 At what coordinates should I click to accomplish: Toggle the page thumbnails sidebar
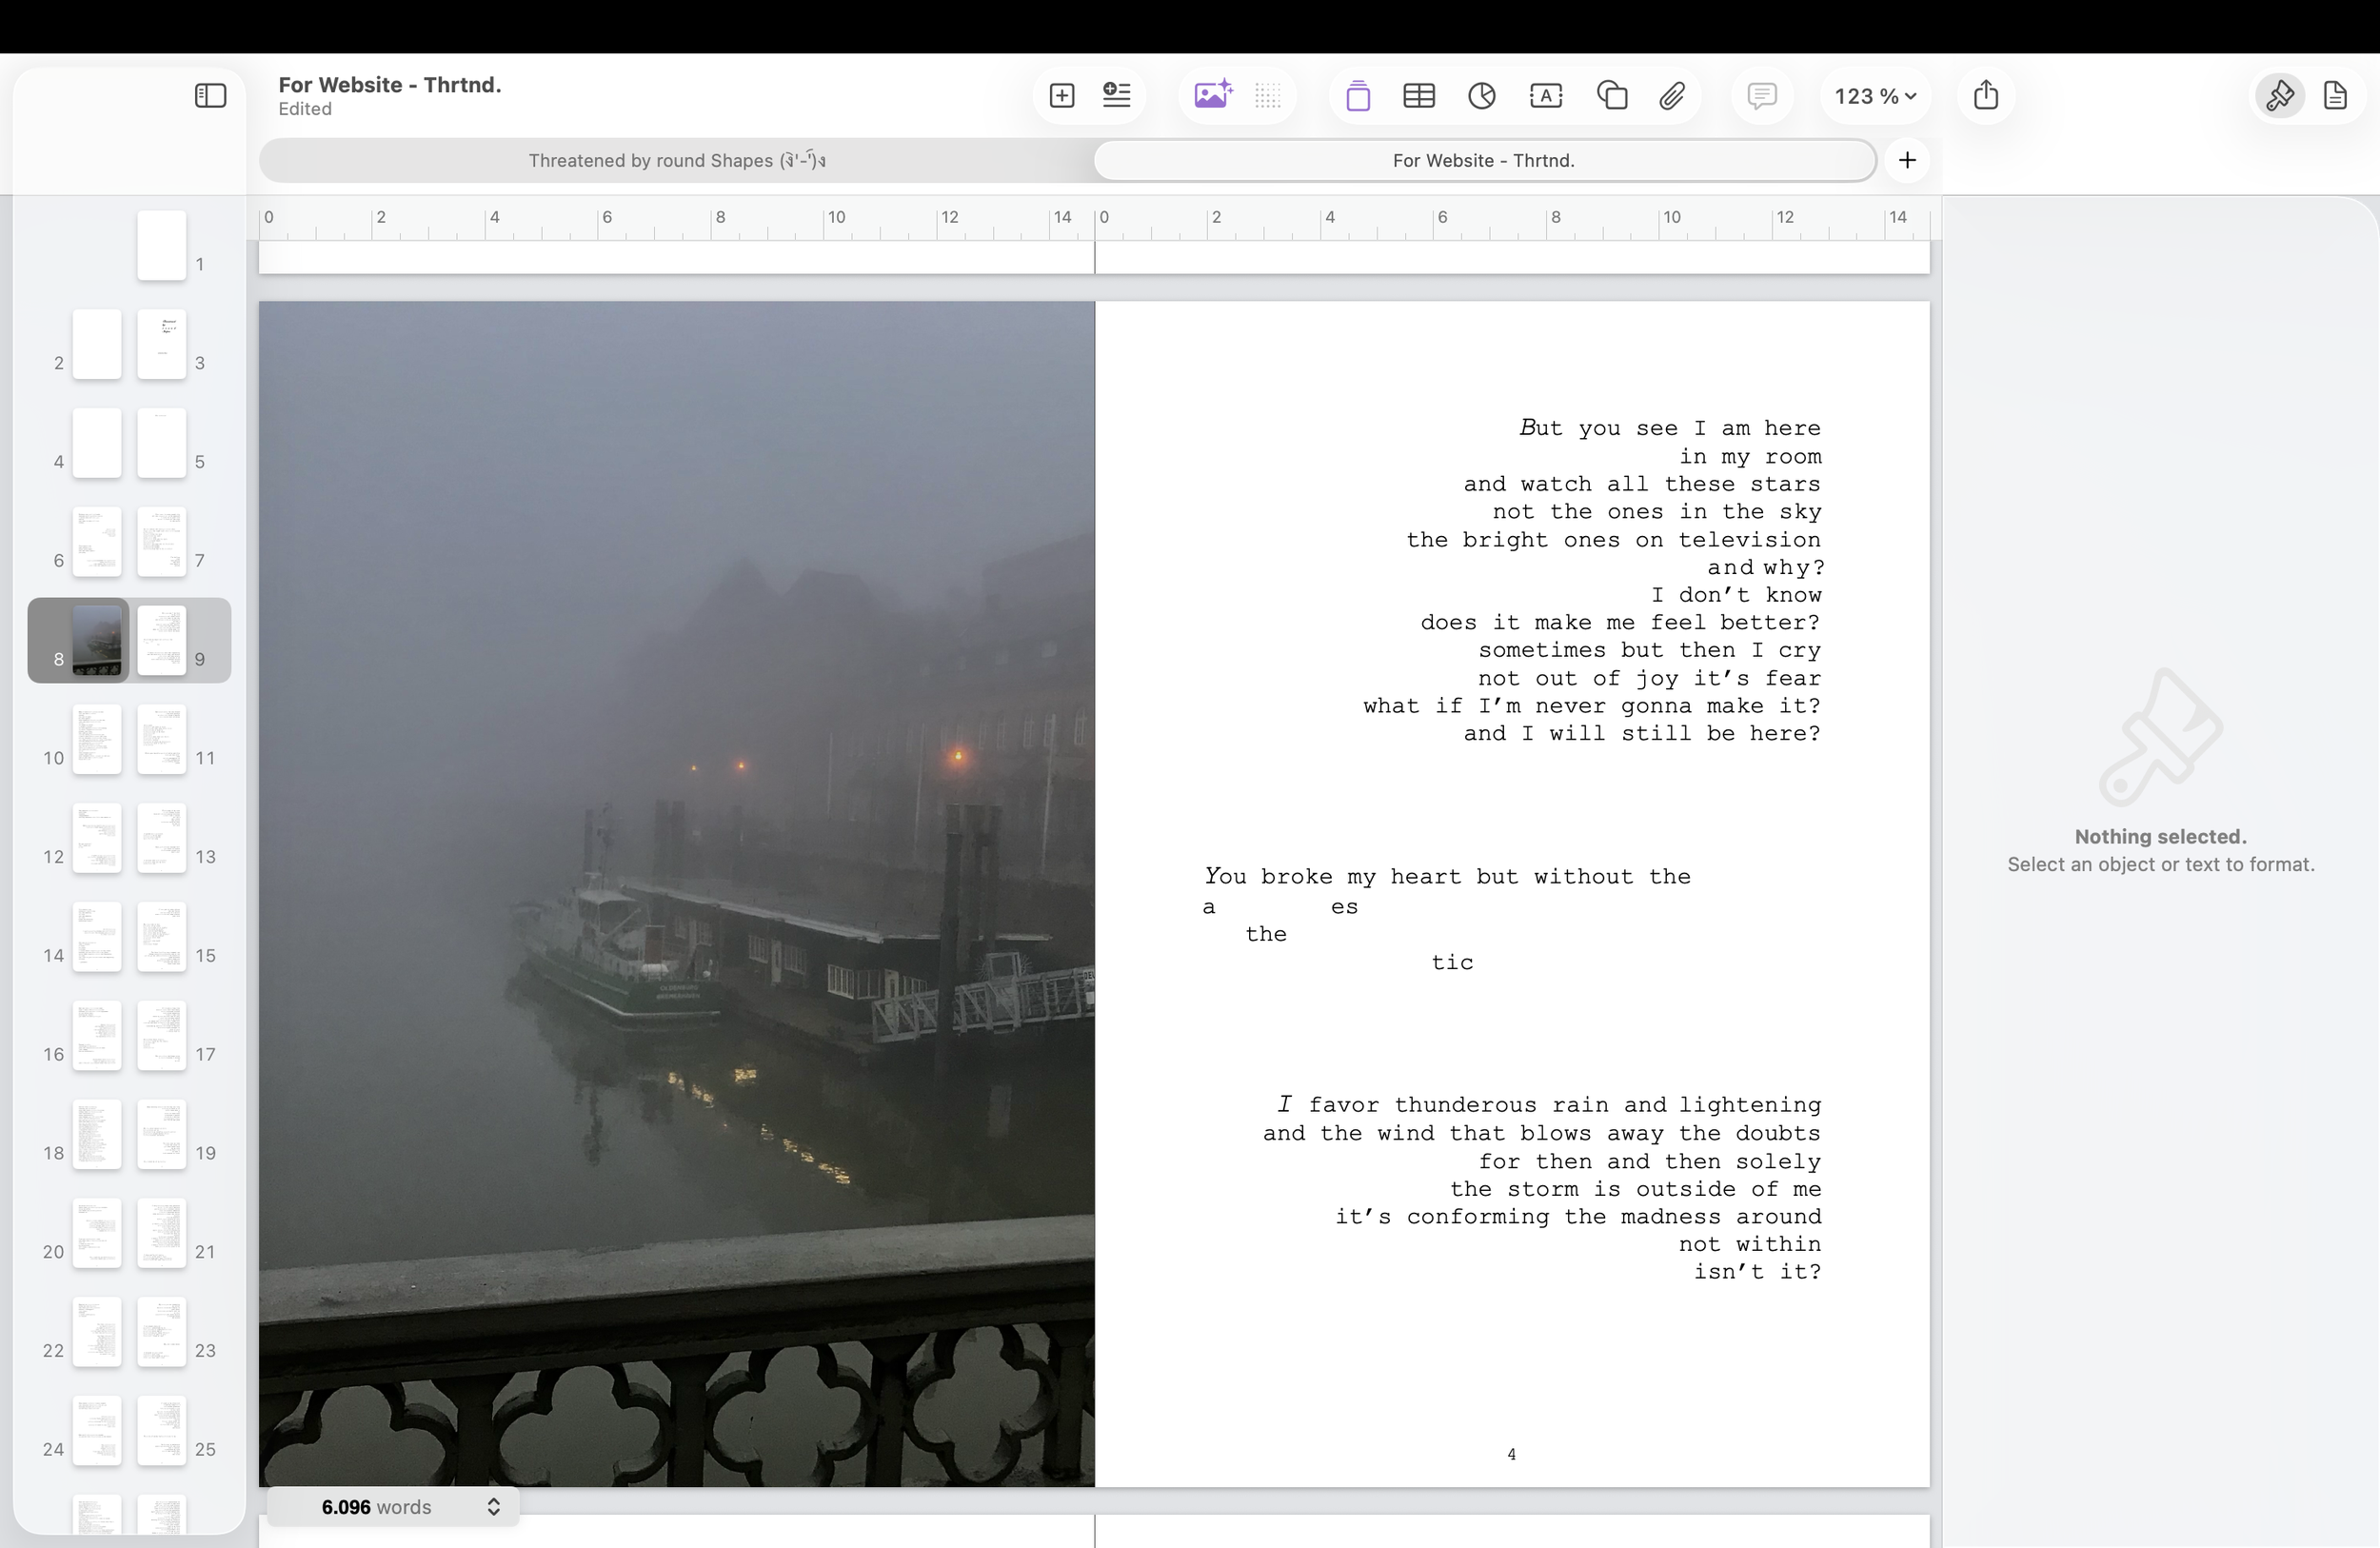pos(210,96)
